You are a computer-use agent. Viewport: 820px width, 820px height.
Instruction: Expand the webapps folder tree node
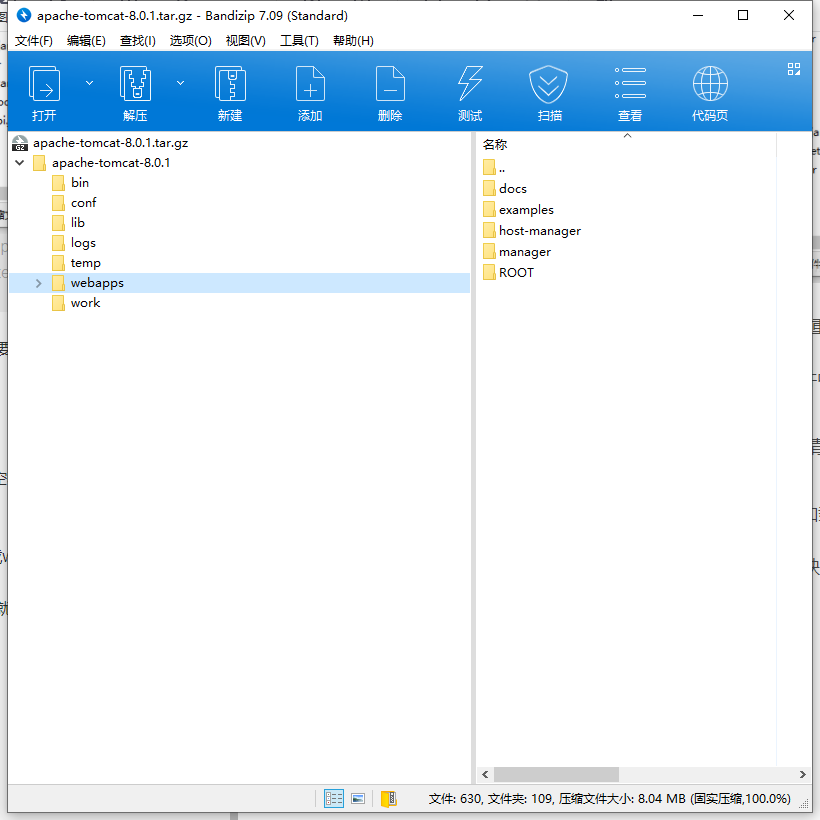(39, 283)
